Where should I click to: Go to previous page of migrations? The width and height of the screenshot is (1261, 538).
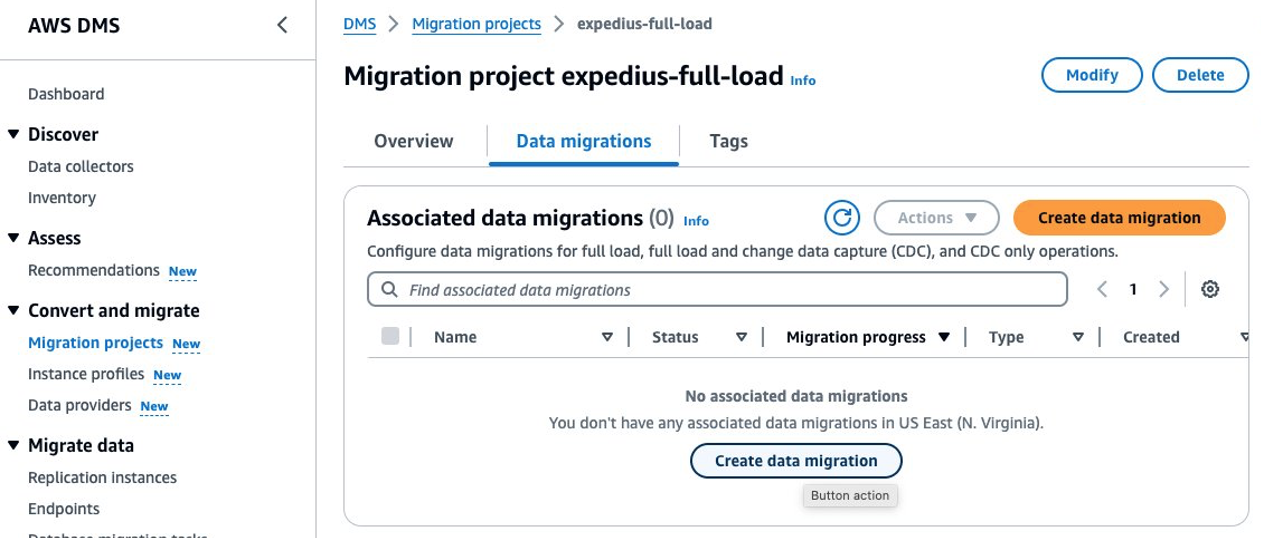point(1102,290)
